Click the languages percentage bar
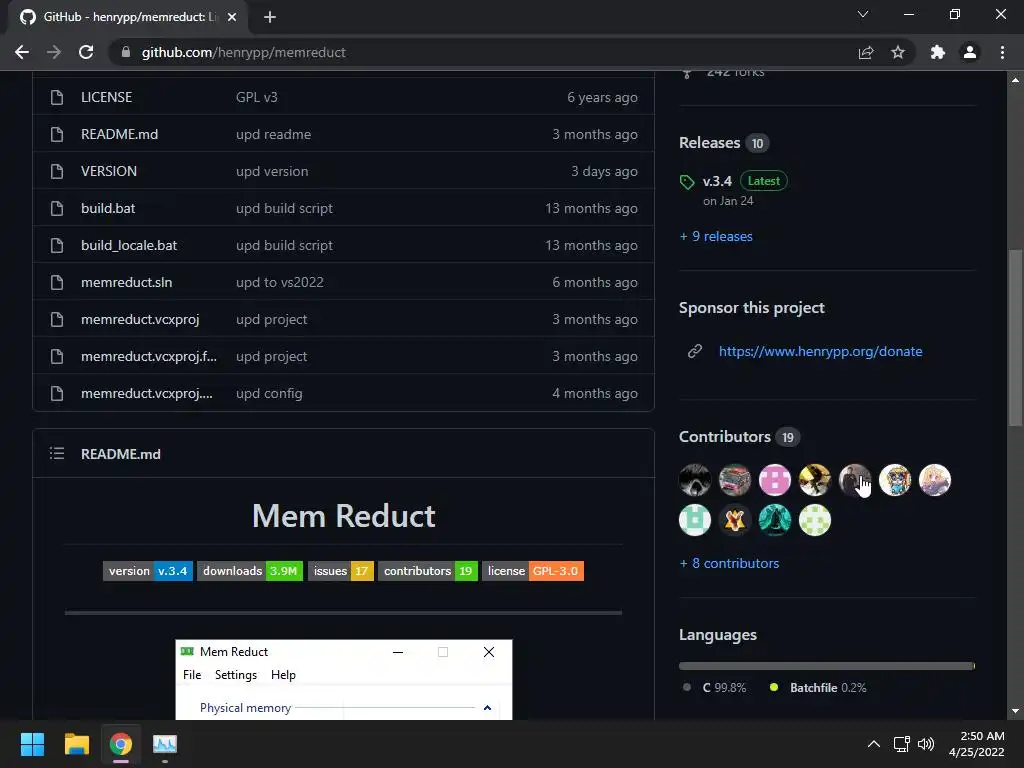 [x=827, y=666]
